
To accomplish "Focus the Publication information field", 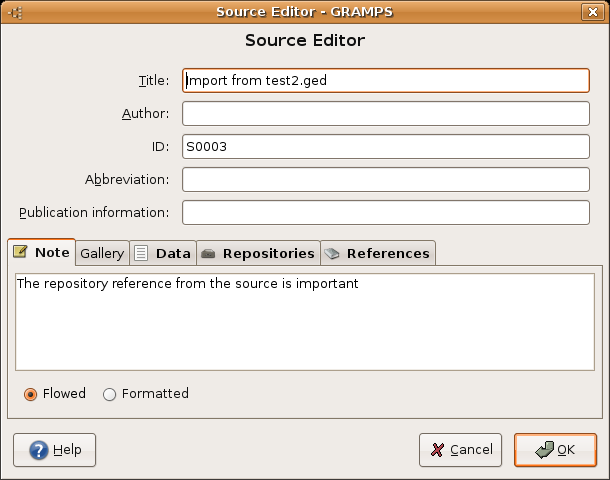I will point(386,213).
